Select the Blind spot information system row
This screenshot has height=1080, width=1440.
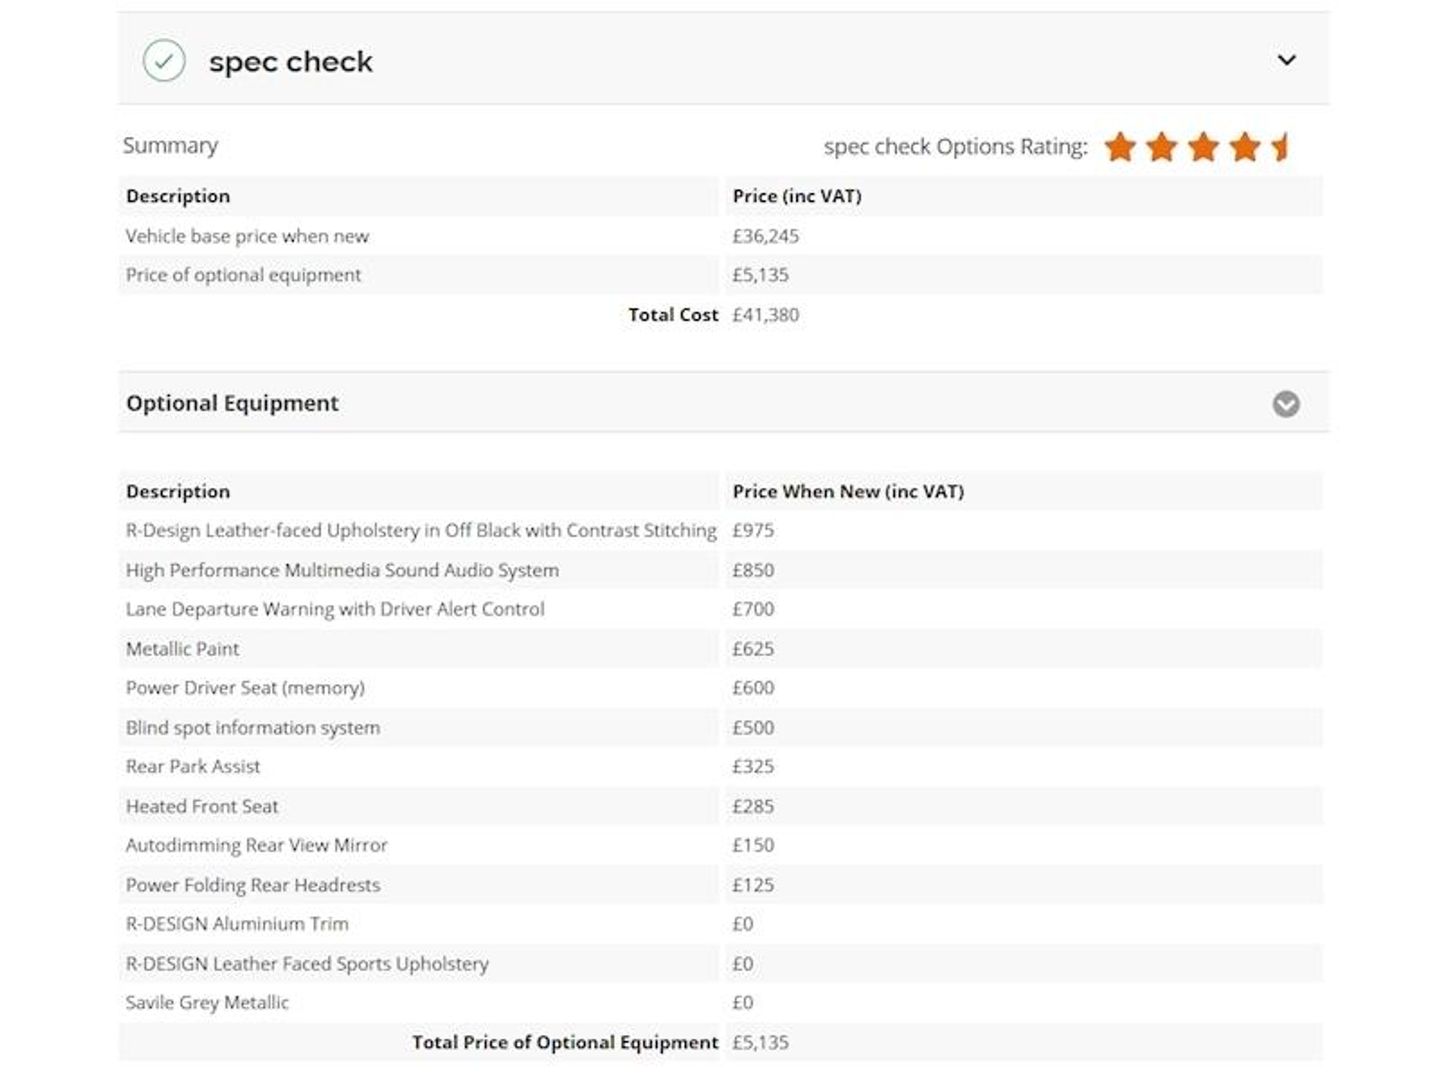(x=720, y=728)
